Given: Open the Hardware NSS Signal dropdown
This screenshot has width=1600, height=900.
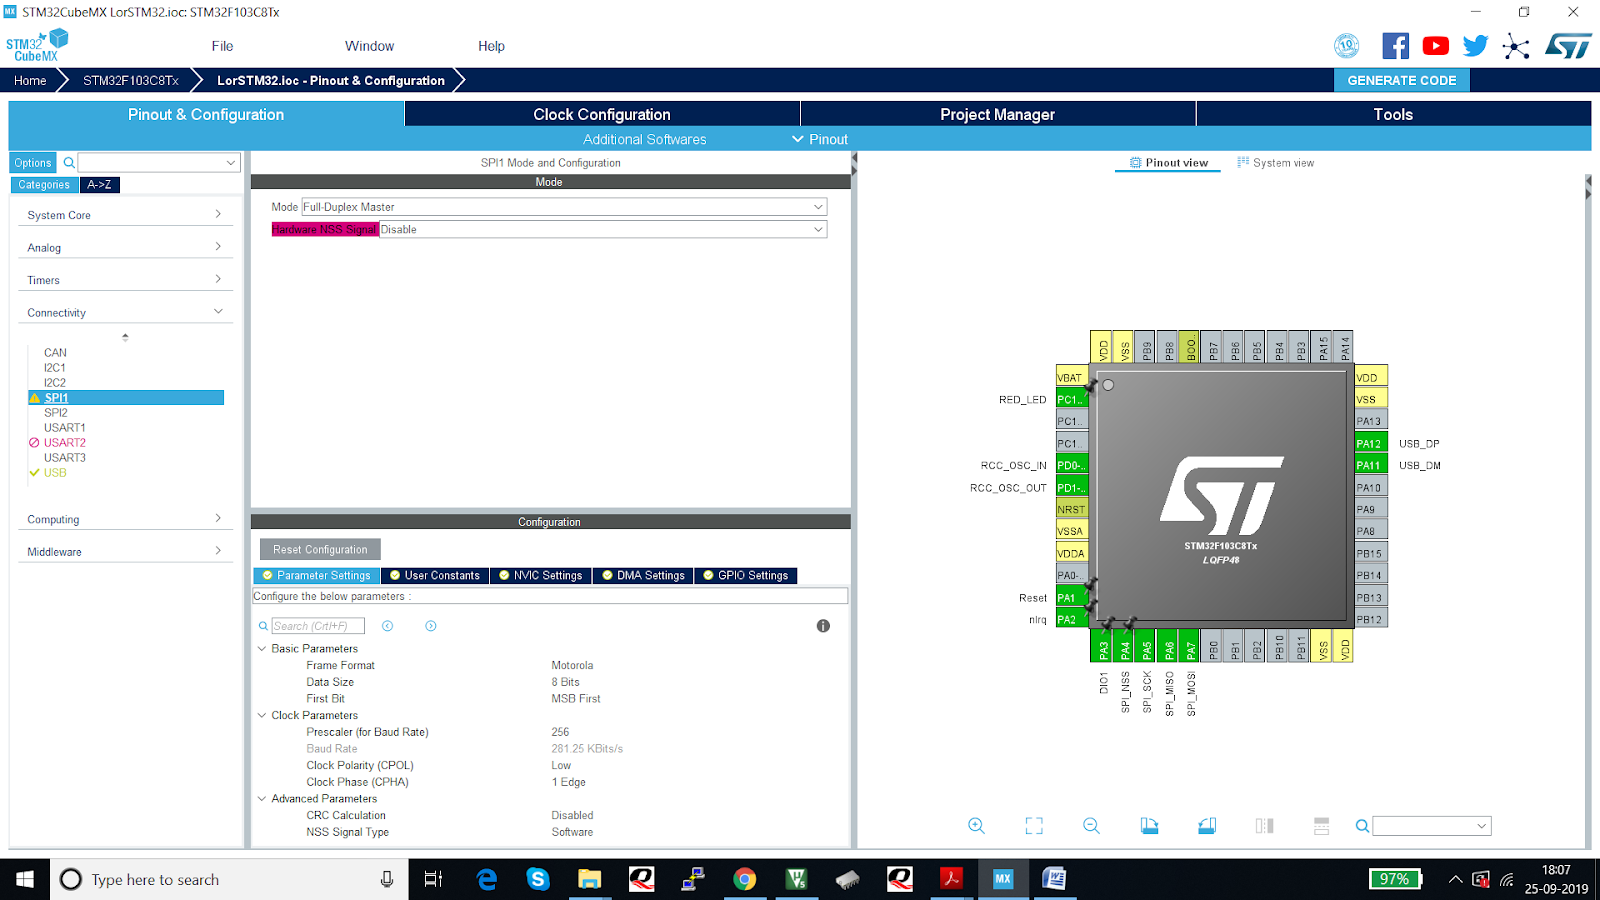Looking at the screenshot, I should 819,229.
